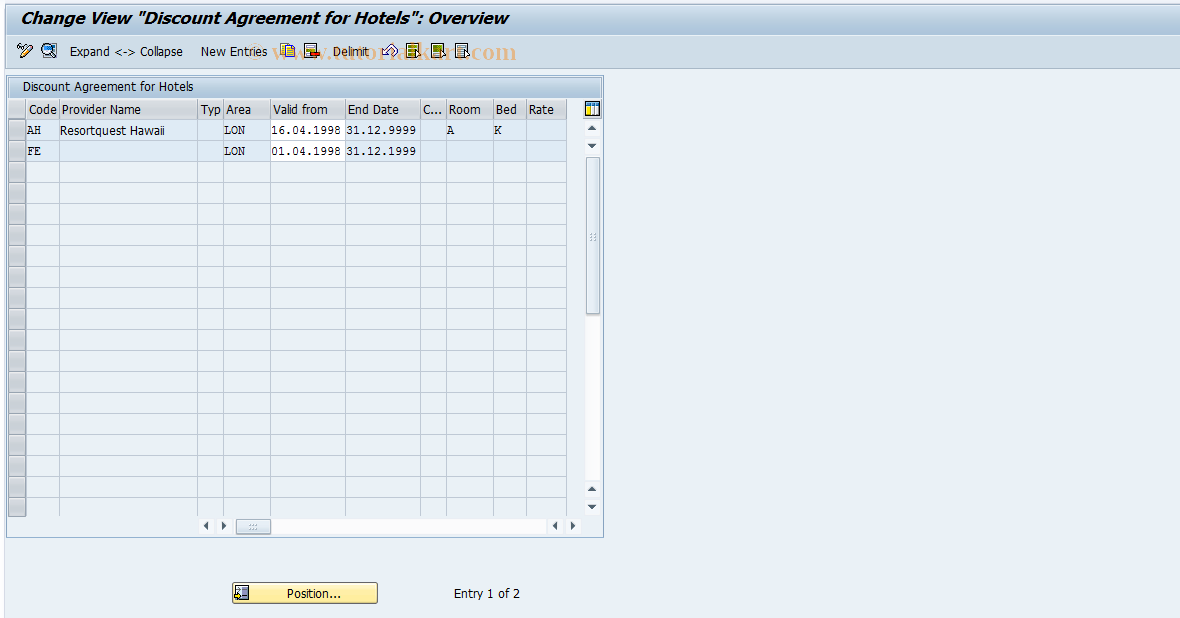Click horizontal scroll right arrow at right end
The height and width of the screenshot is (618, 1180).
[573, 526]
